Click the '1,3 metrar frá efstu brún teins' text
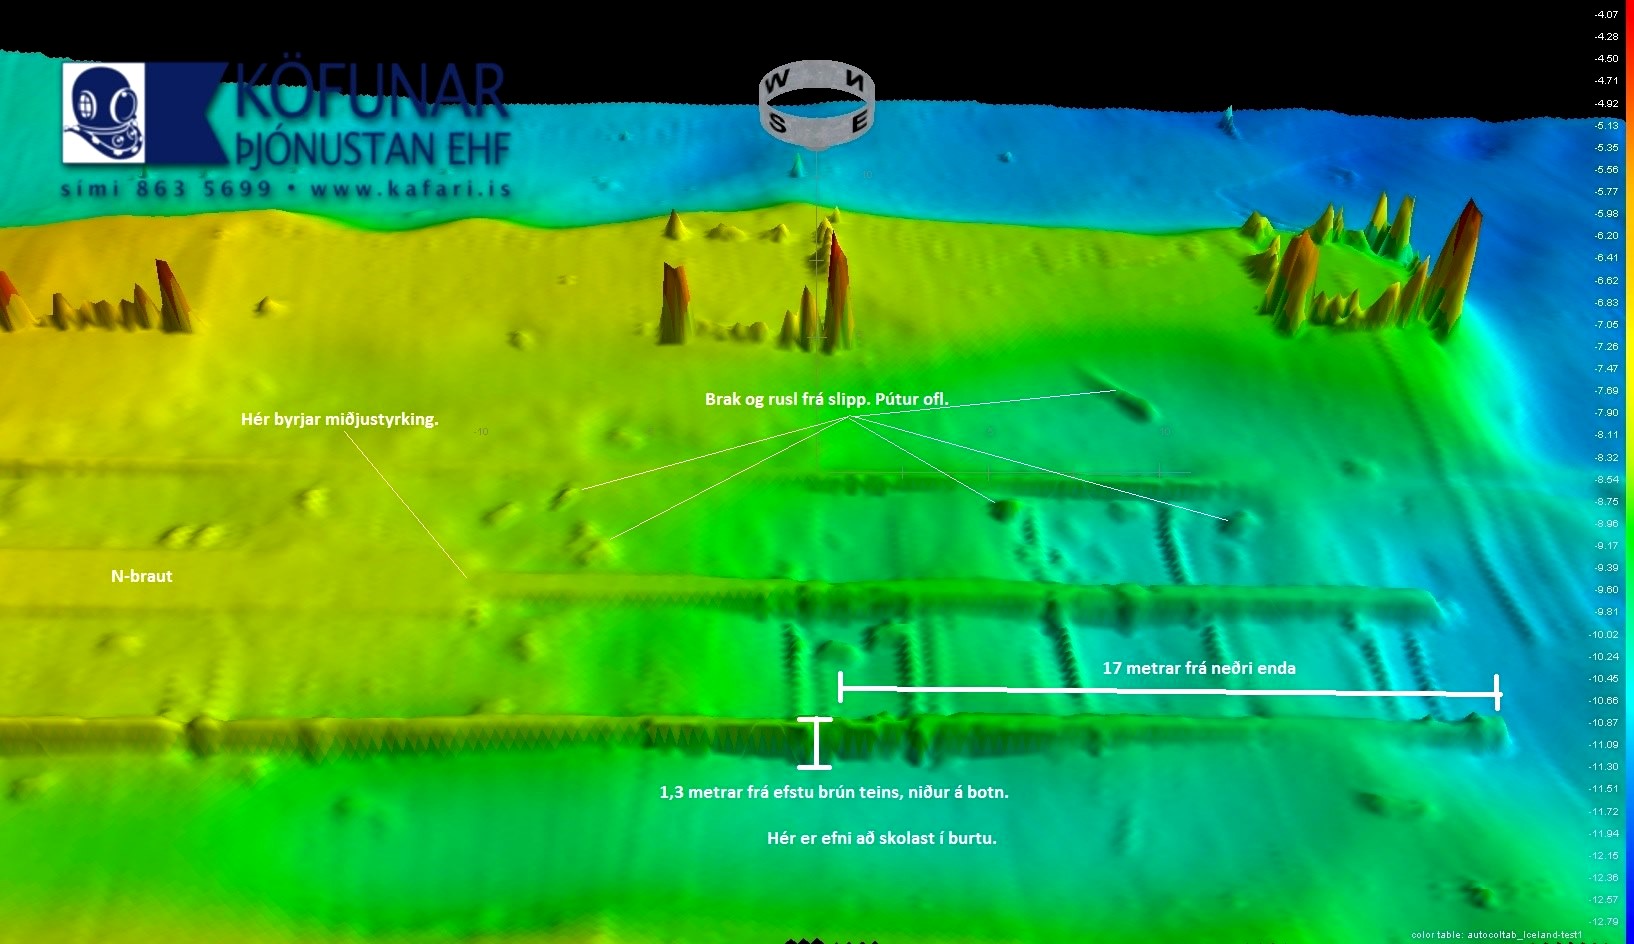The image size is (1634, 944). (833, 792)
